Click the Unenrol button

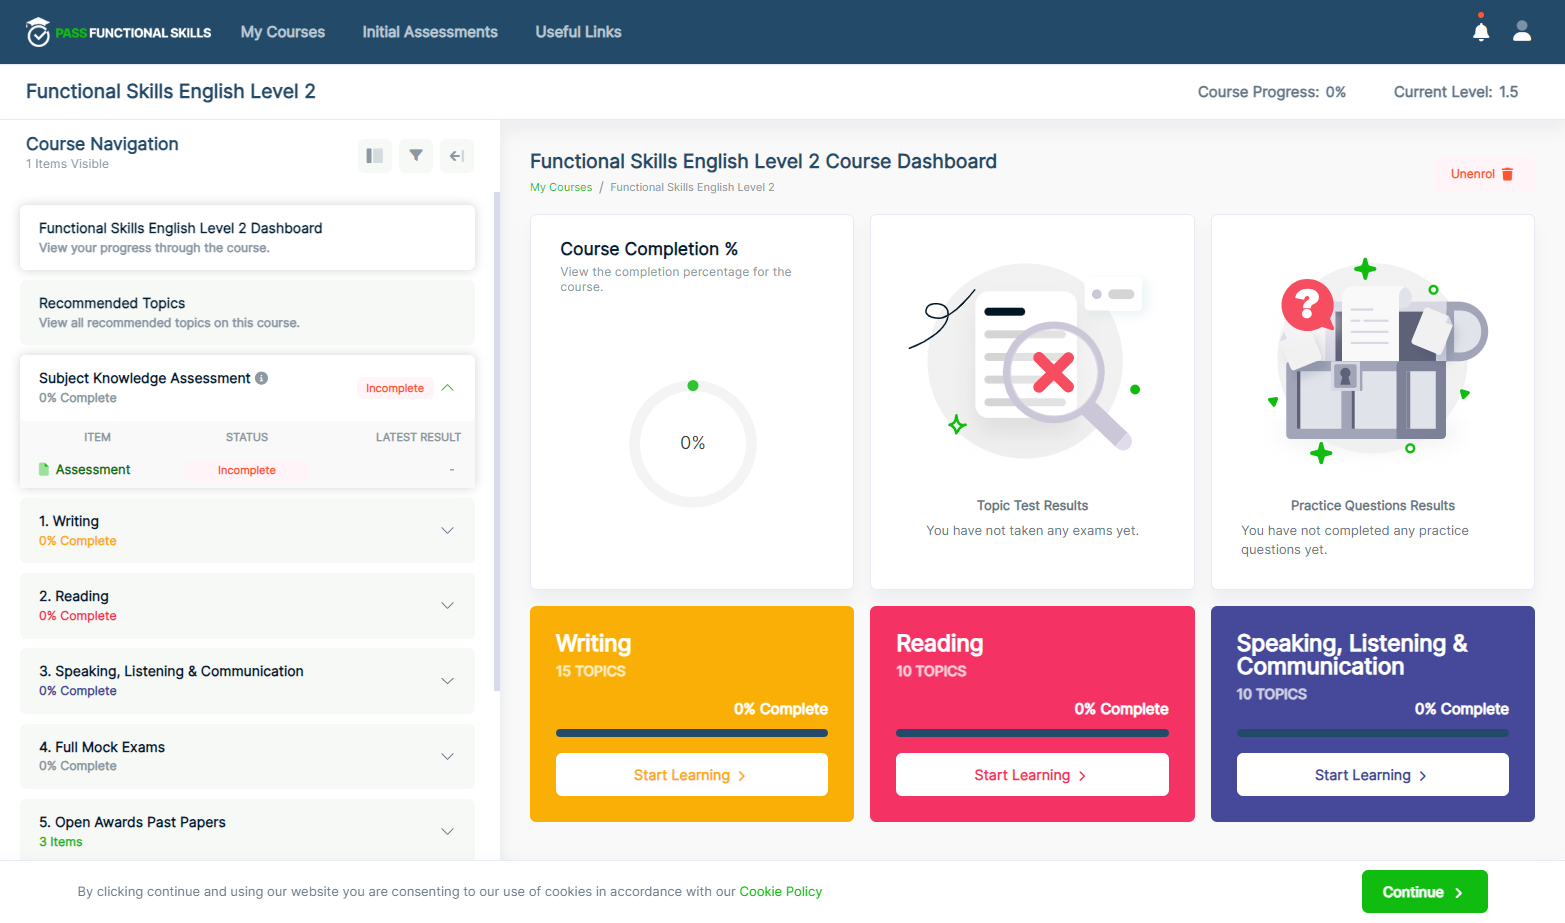point(1483,174)
